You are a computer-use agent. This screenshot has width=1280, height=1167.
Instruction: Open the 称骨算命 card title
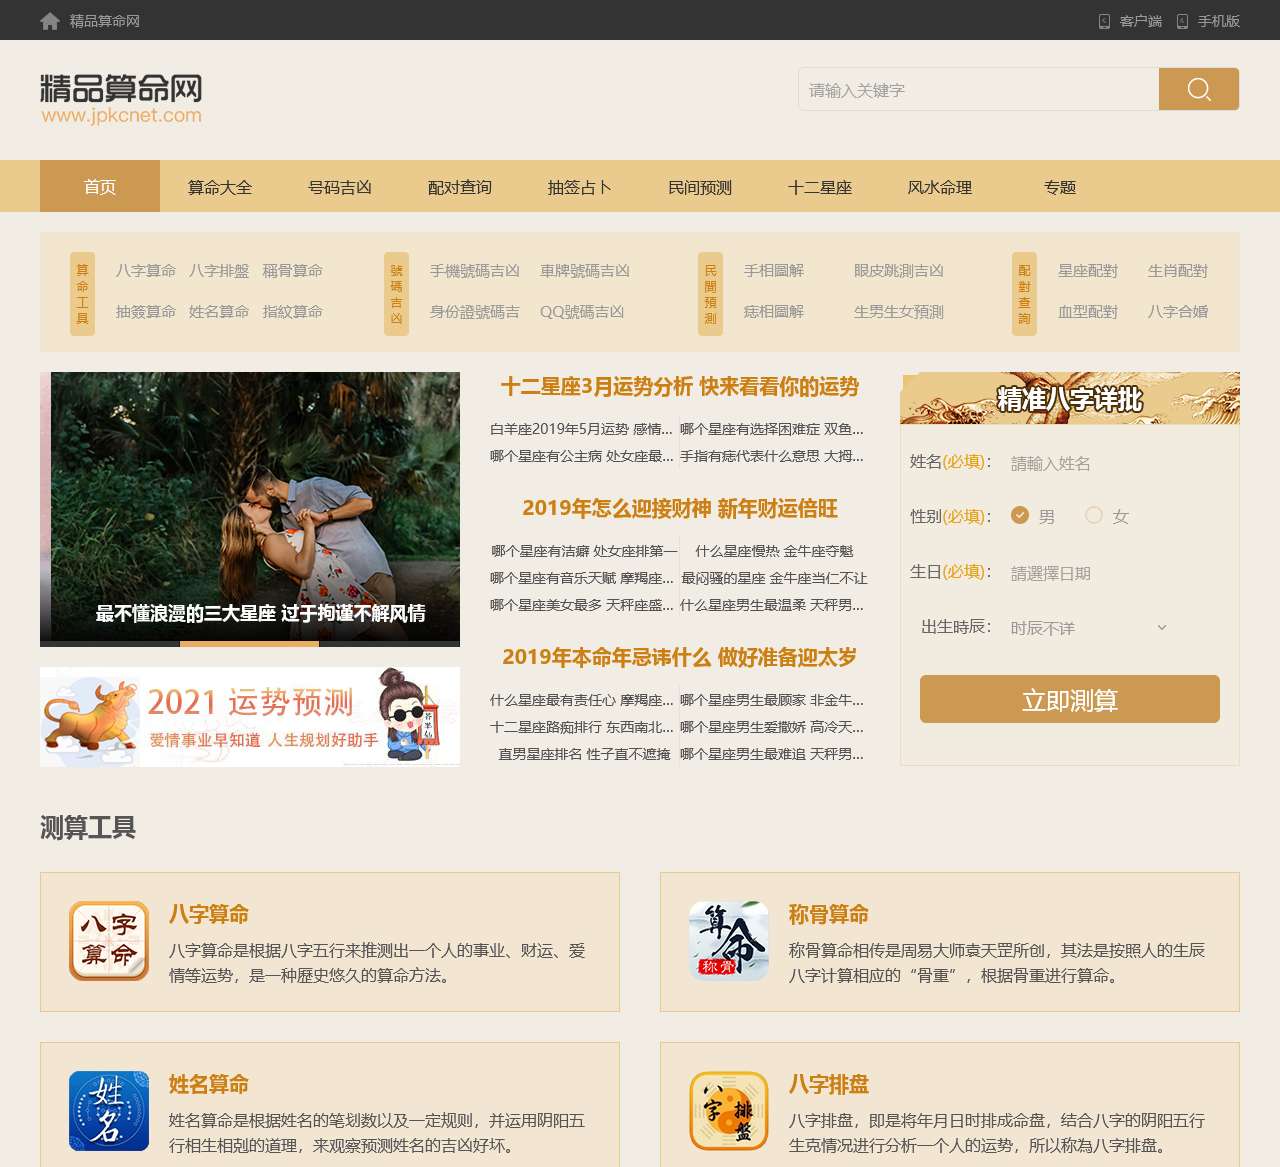click(829, 914)
